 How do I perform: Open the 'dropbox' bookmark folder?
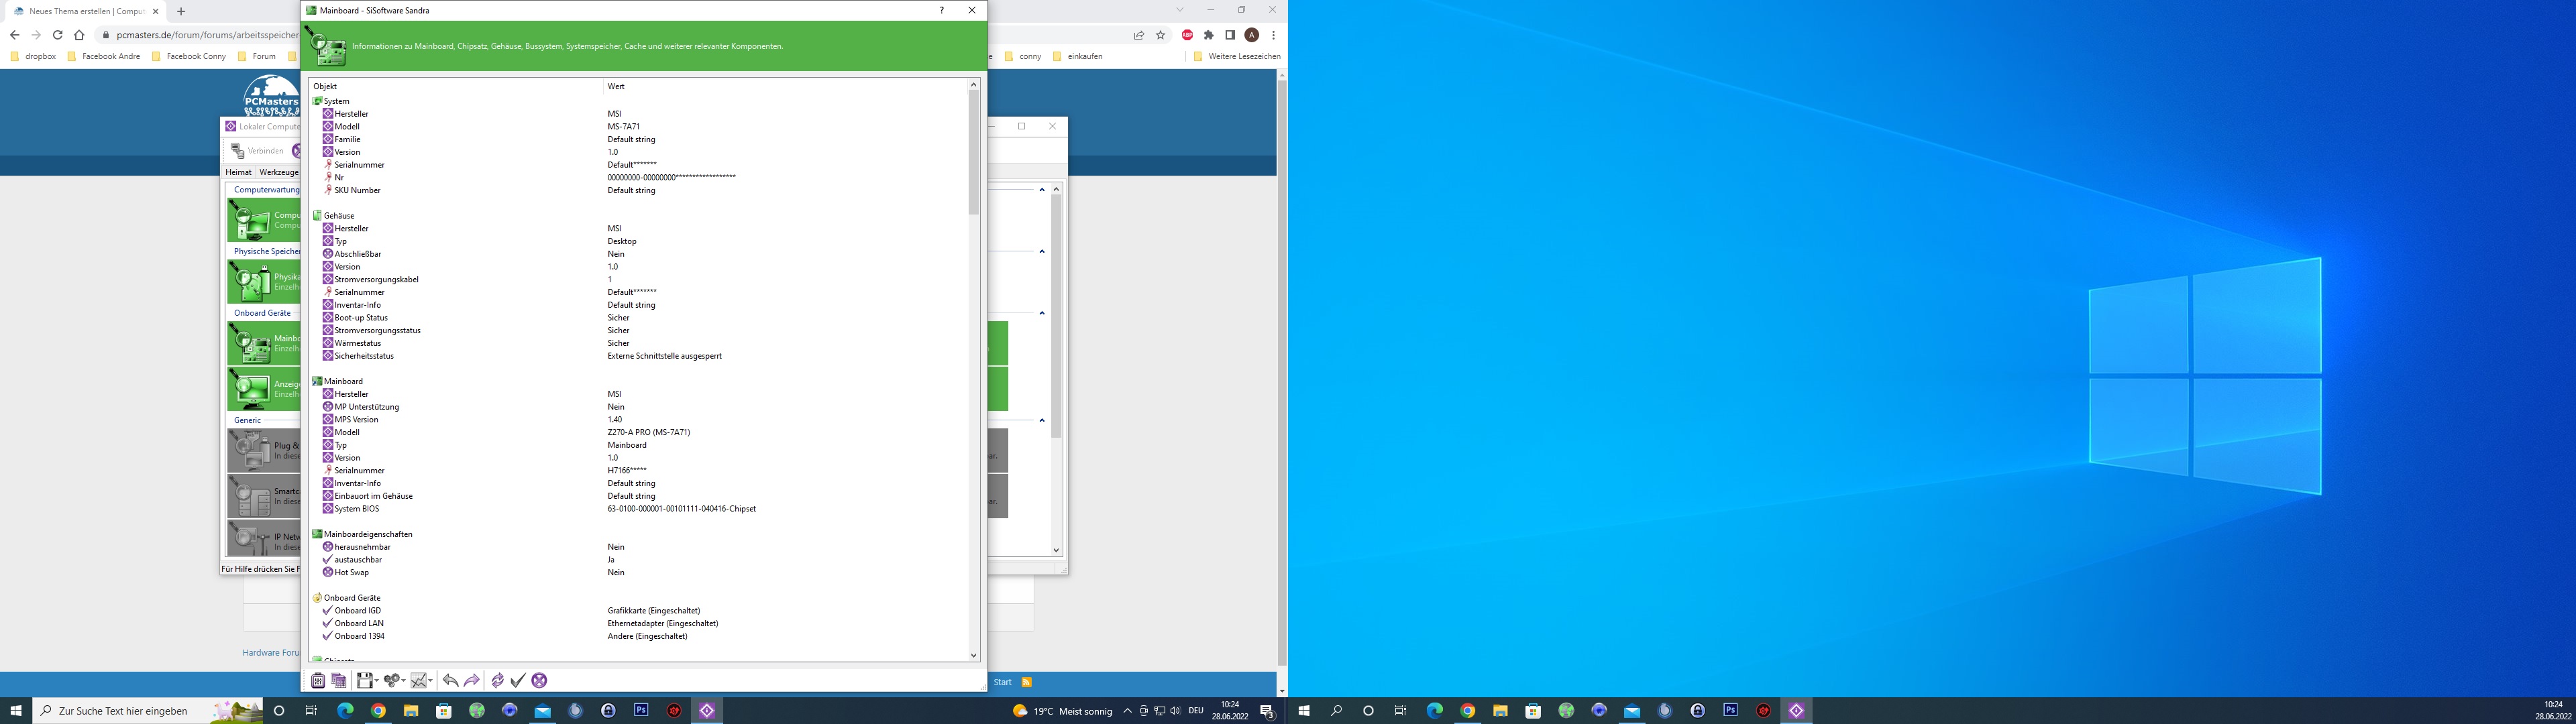click(x=33, y=56)
